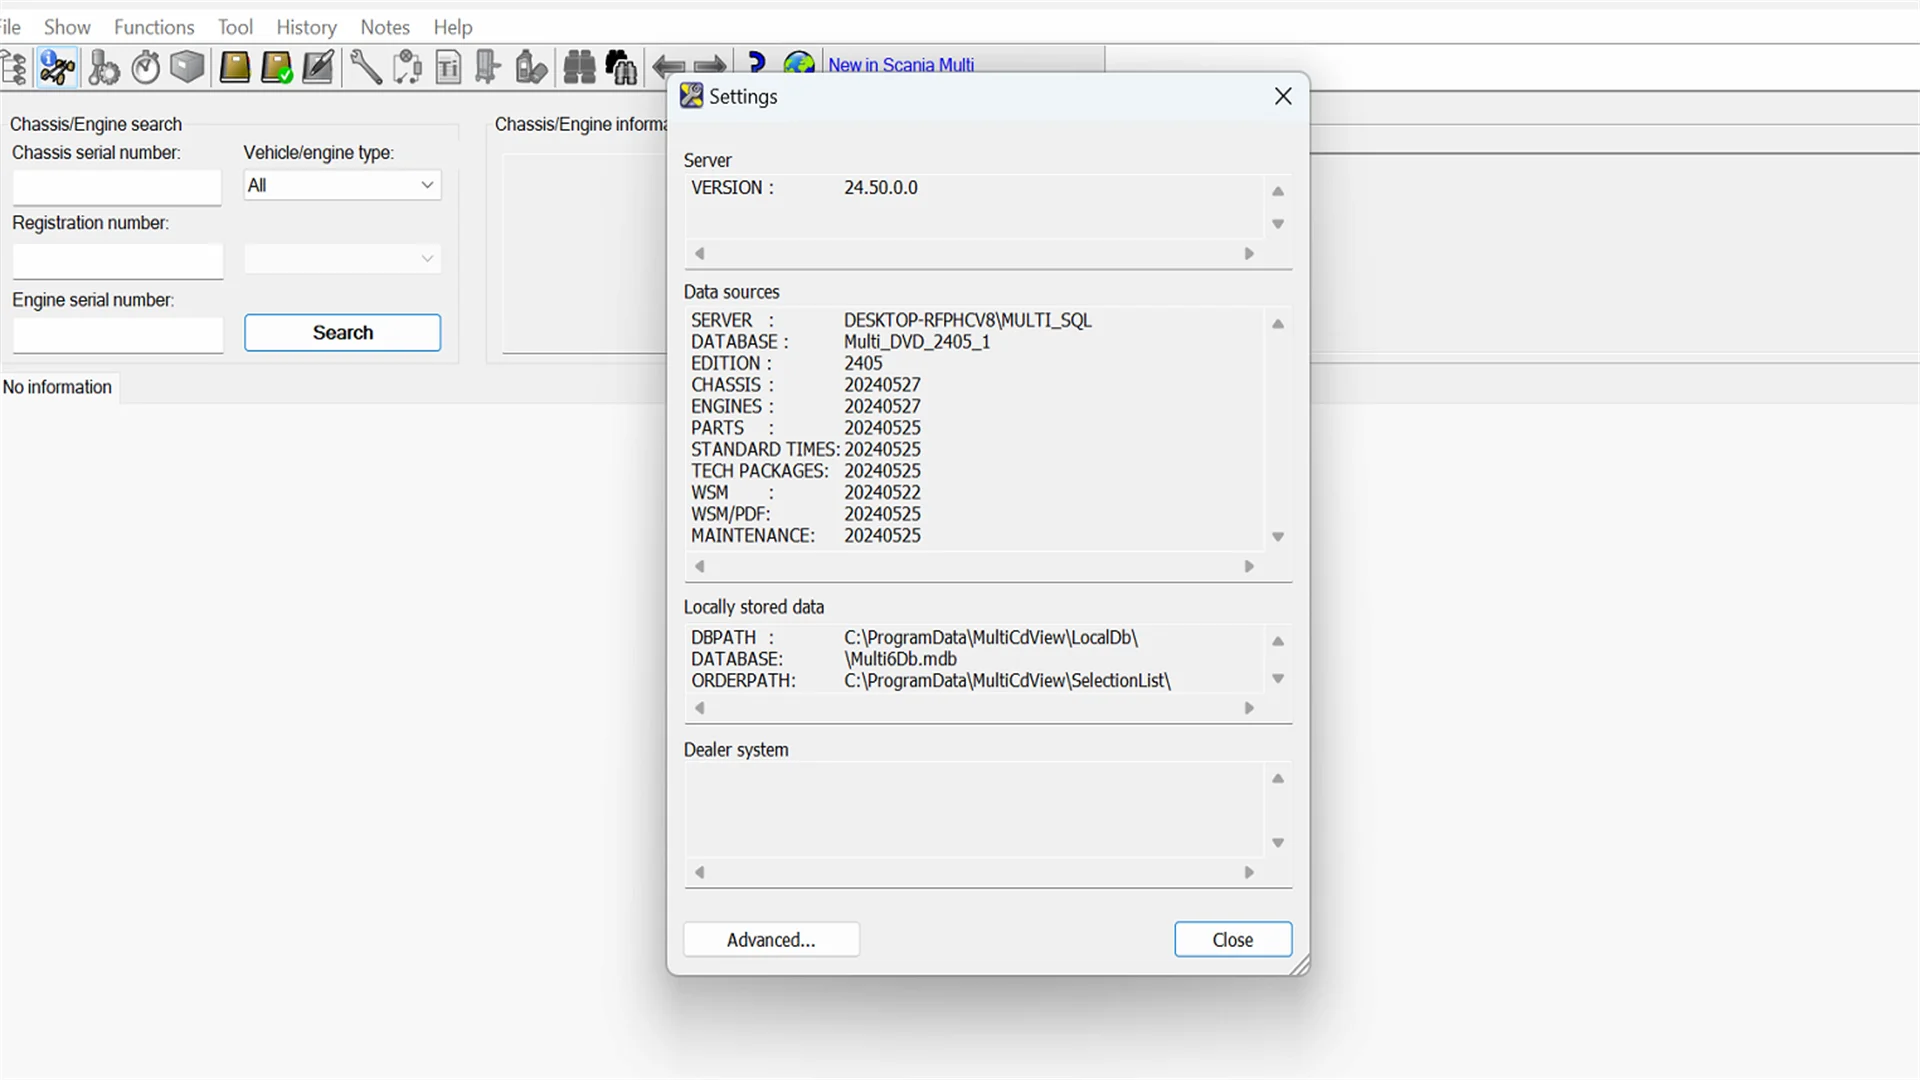The image size is (1920, 1080).
Task: Click Dealer system scroll right arrow
Action: [1249, 872]
